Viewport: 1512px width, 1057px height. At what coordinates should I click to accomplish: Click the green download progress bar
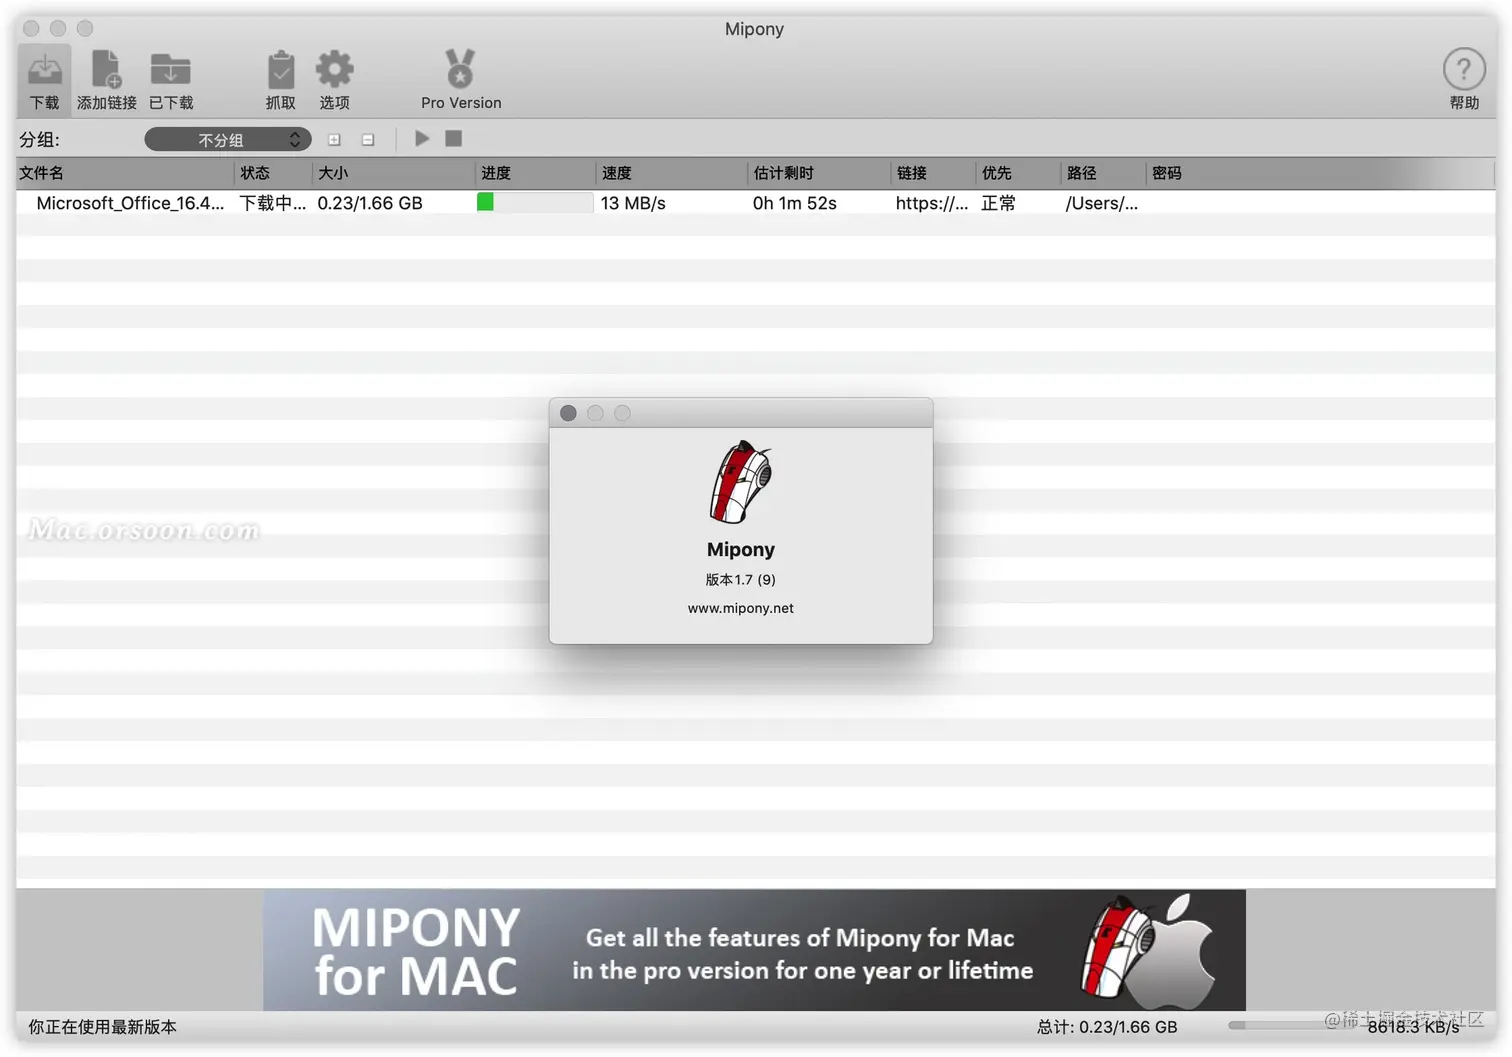[x=535, y=202]
